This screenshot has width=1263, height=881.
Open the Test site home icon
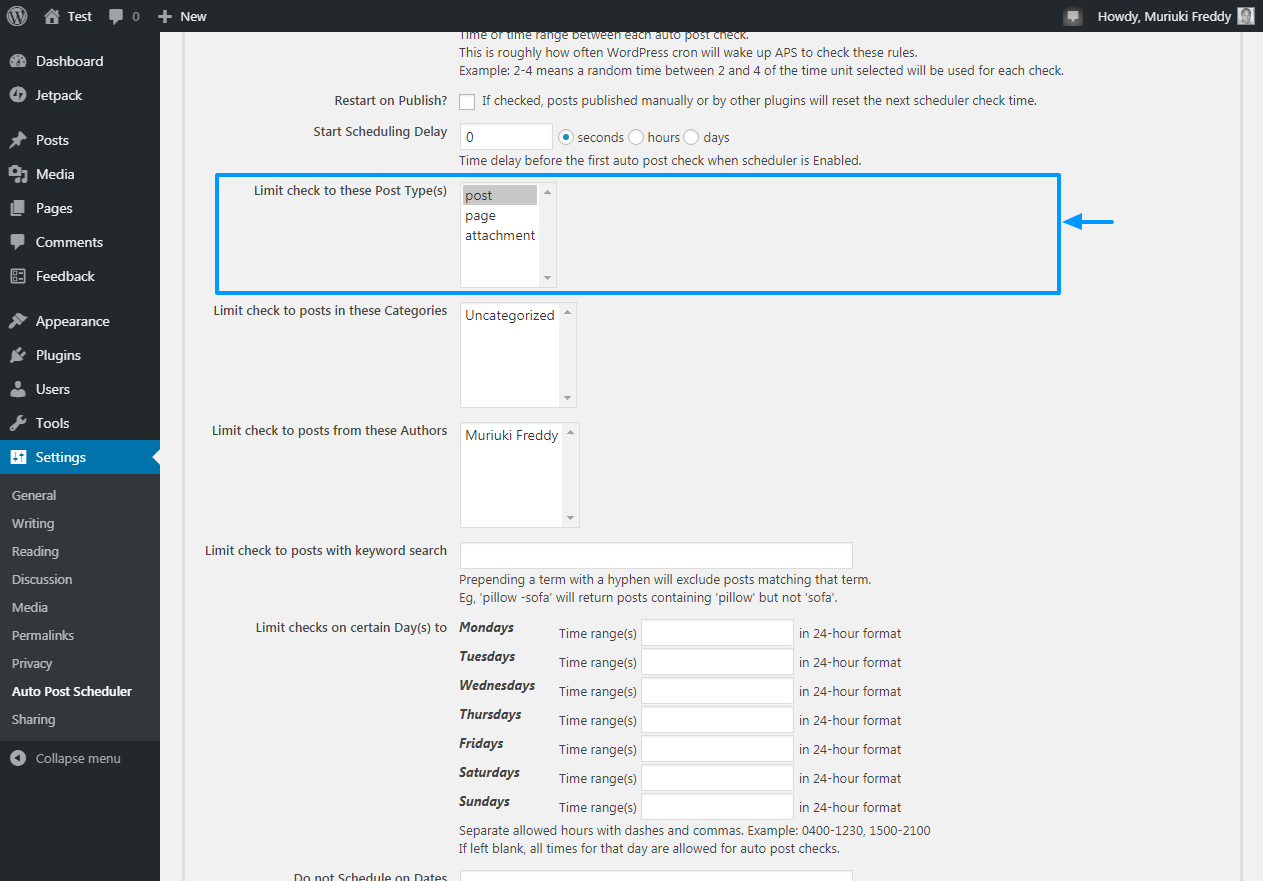[x=52, y=16]
